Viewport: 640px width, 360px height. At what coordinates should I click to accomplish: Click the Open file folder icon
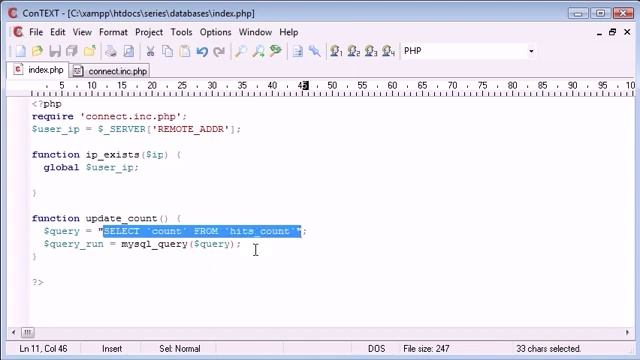pyautogui.click(x=37, y=51)
